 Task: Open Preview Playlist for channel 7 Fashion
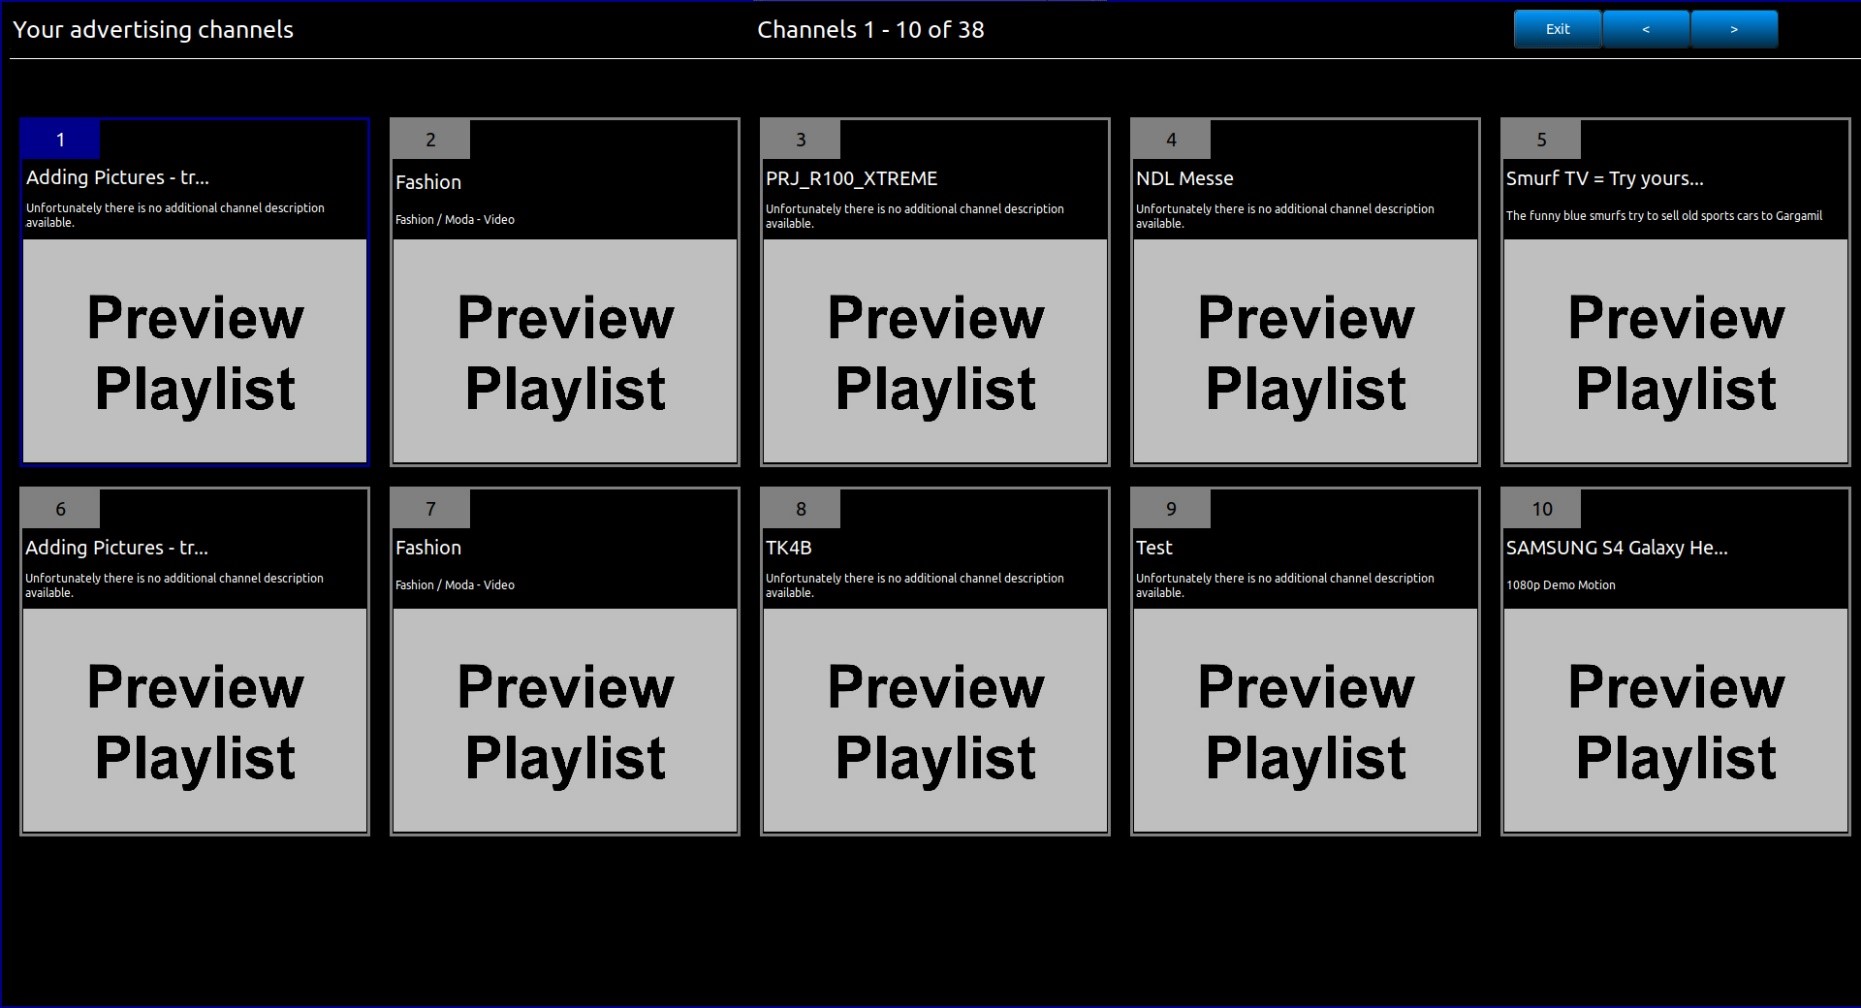pyautogui.click(x=565, y=720)
